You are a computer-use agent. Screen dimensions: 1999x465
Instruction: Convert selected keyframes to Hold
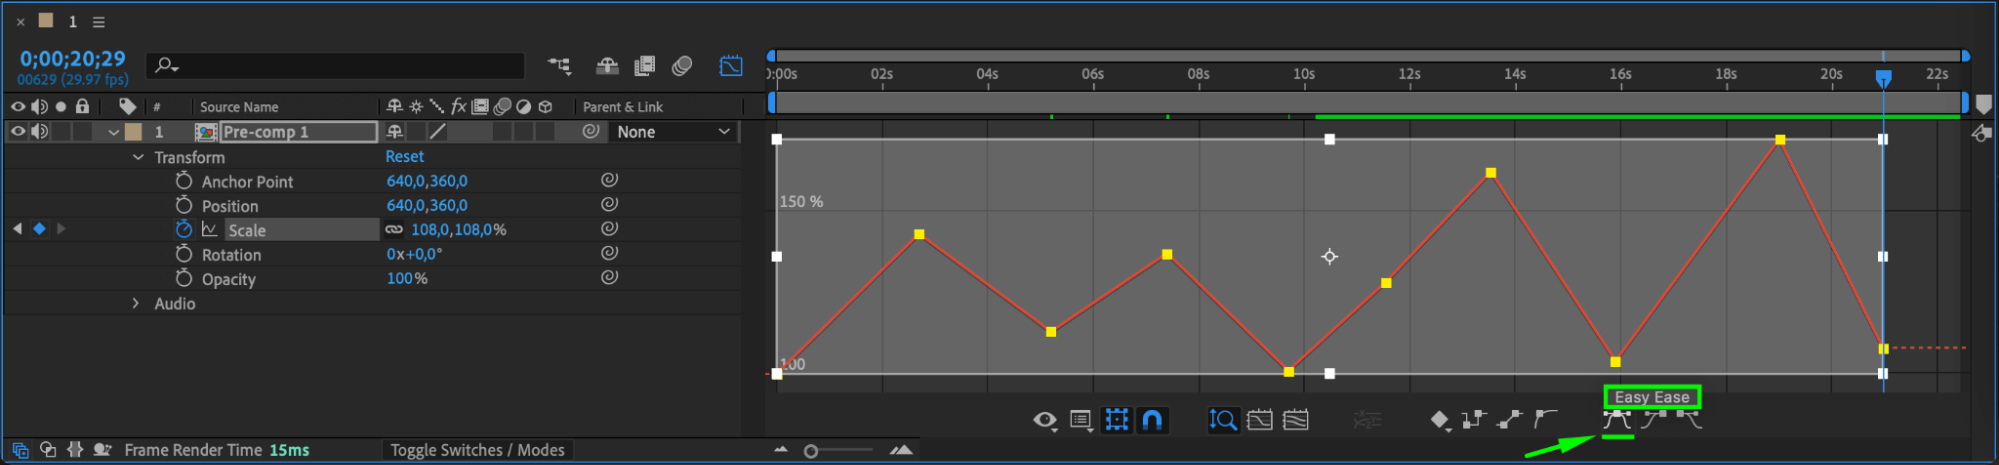[1472, 420]
